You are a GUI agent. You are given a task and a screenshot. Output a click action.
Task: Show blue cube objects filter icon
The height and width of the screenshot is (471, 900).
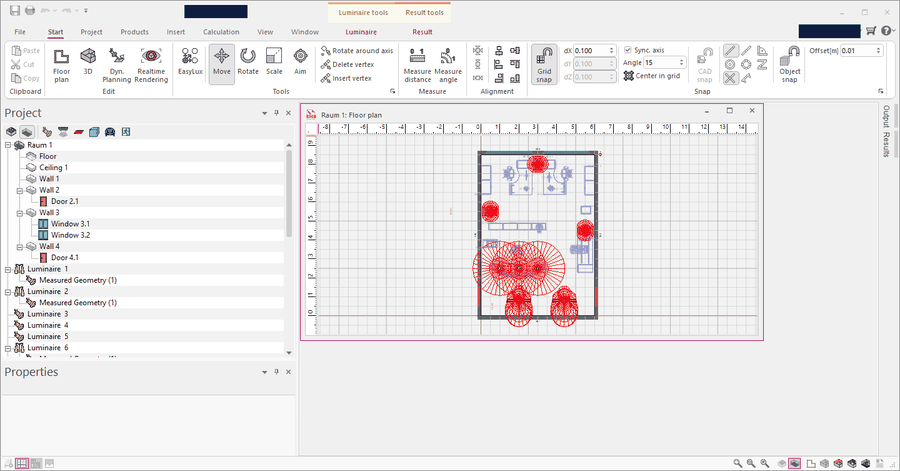click(x=94, y=132)
